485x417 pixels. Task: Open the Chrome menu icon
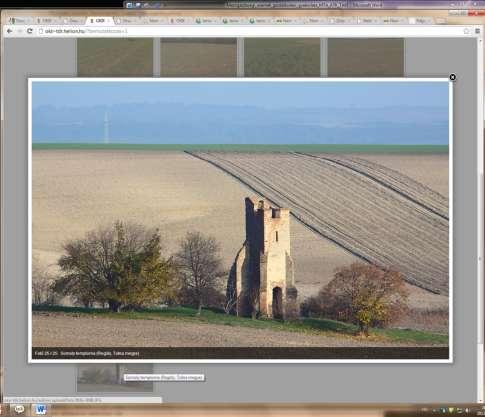[x=477, y=31]
